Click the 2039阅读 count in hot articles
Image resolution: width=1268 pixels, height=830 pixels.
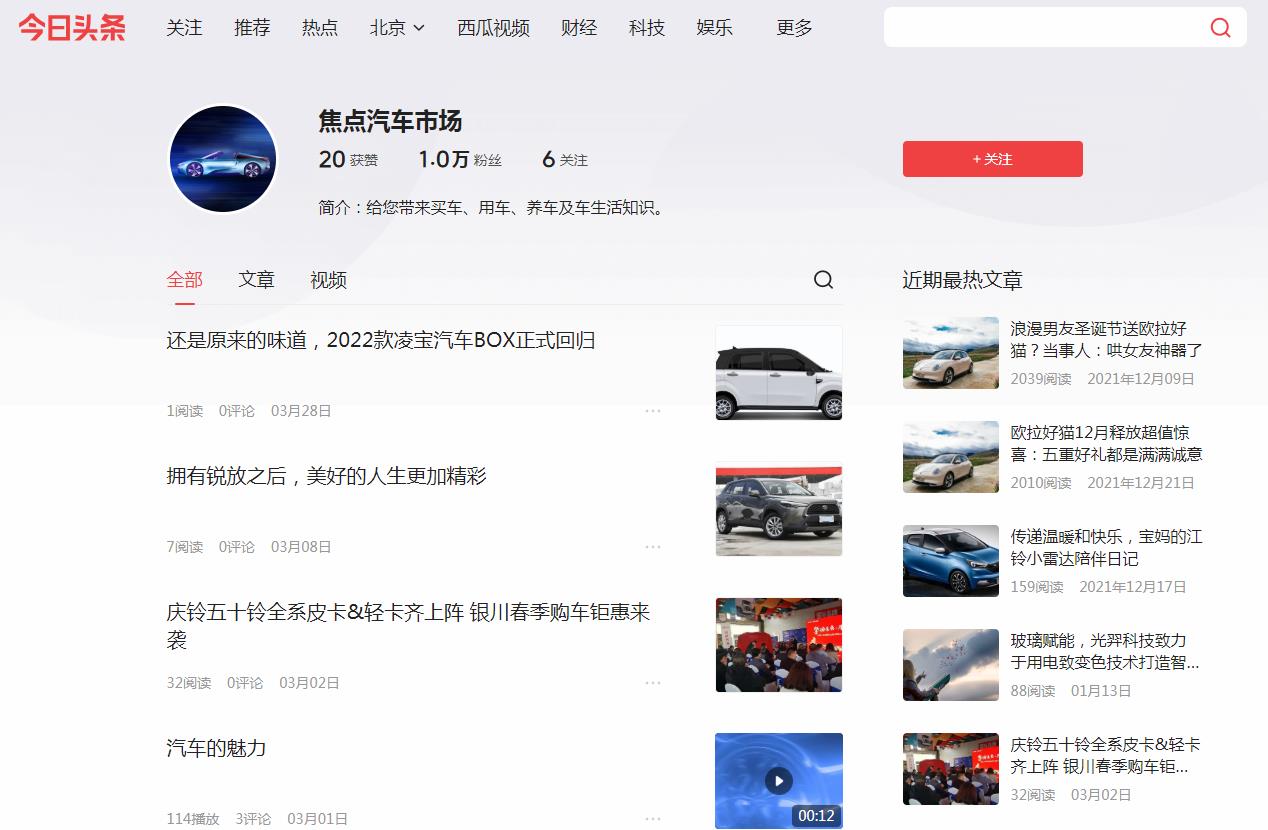[1041, 379]
